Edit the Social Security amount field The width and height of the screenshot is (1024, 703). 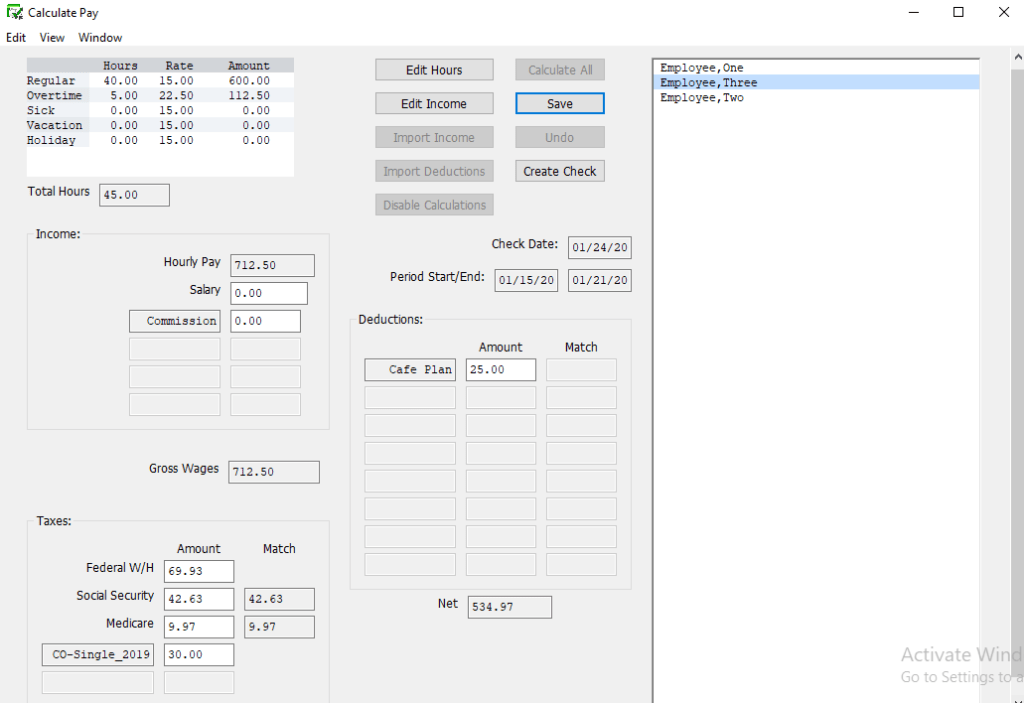tap(198, 599)
